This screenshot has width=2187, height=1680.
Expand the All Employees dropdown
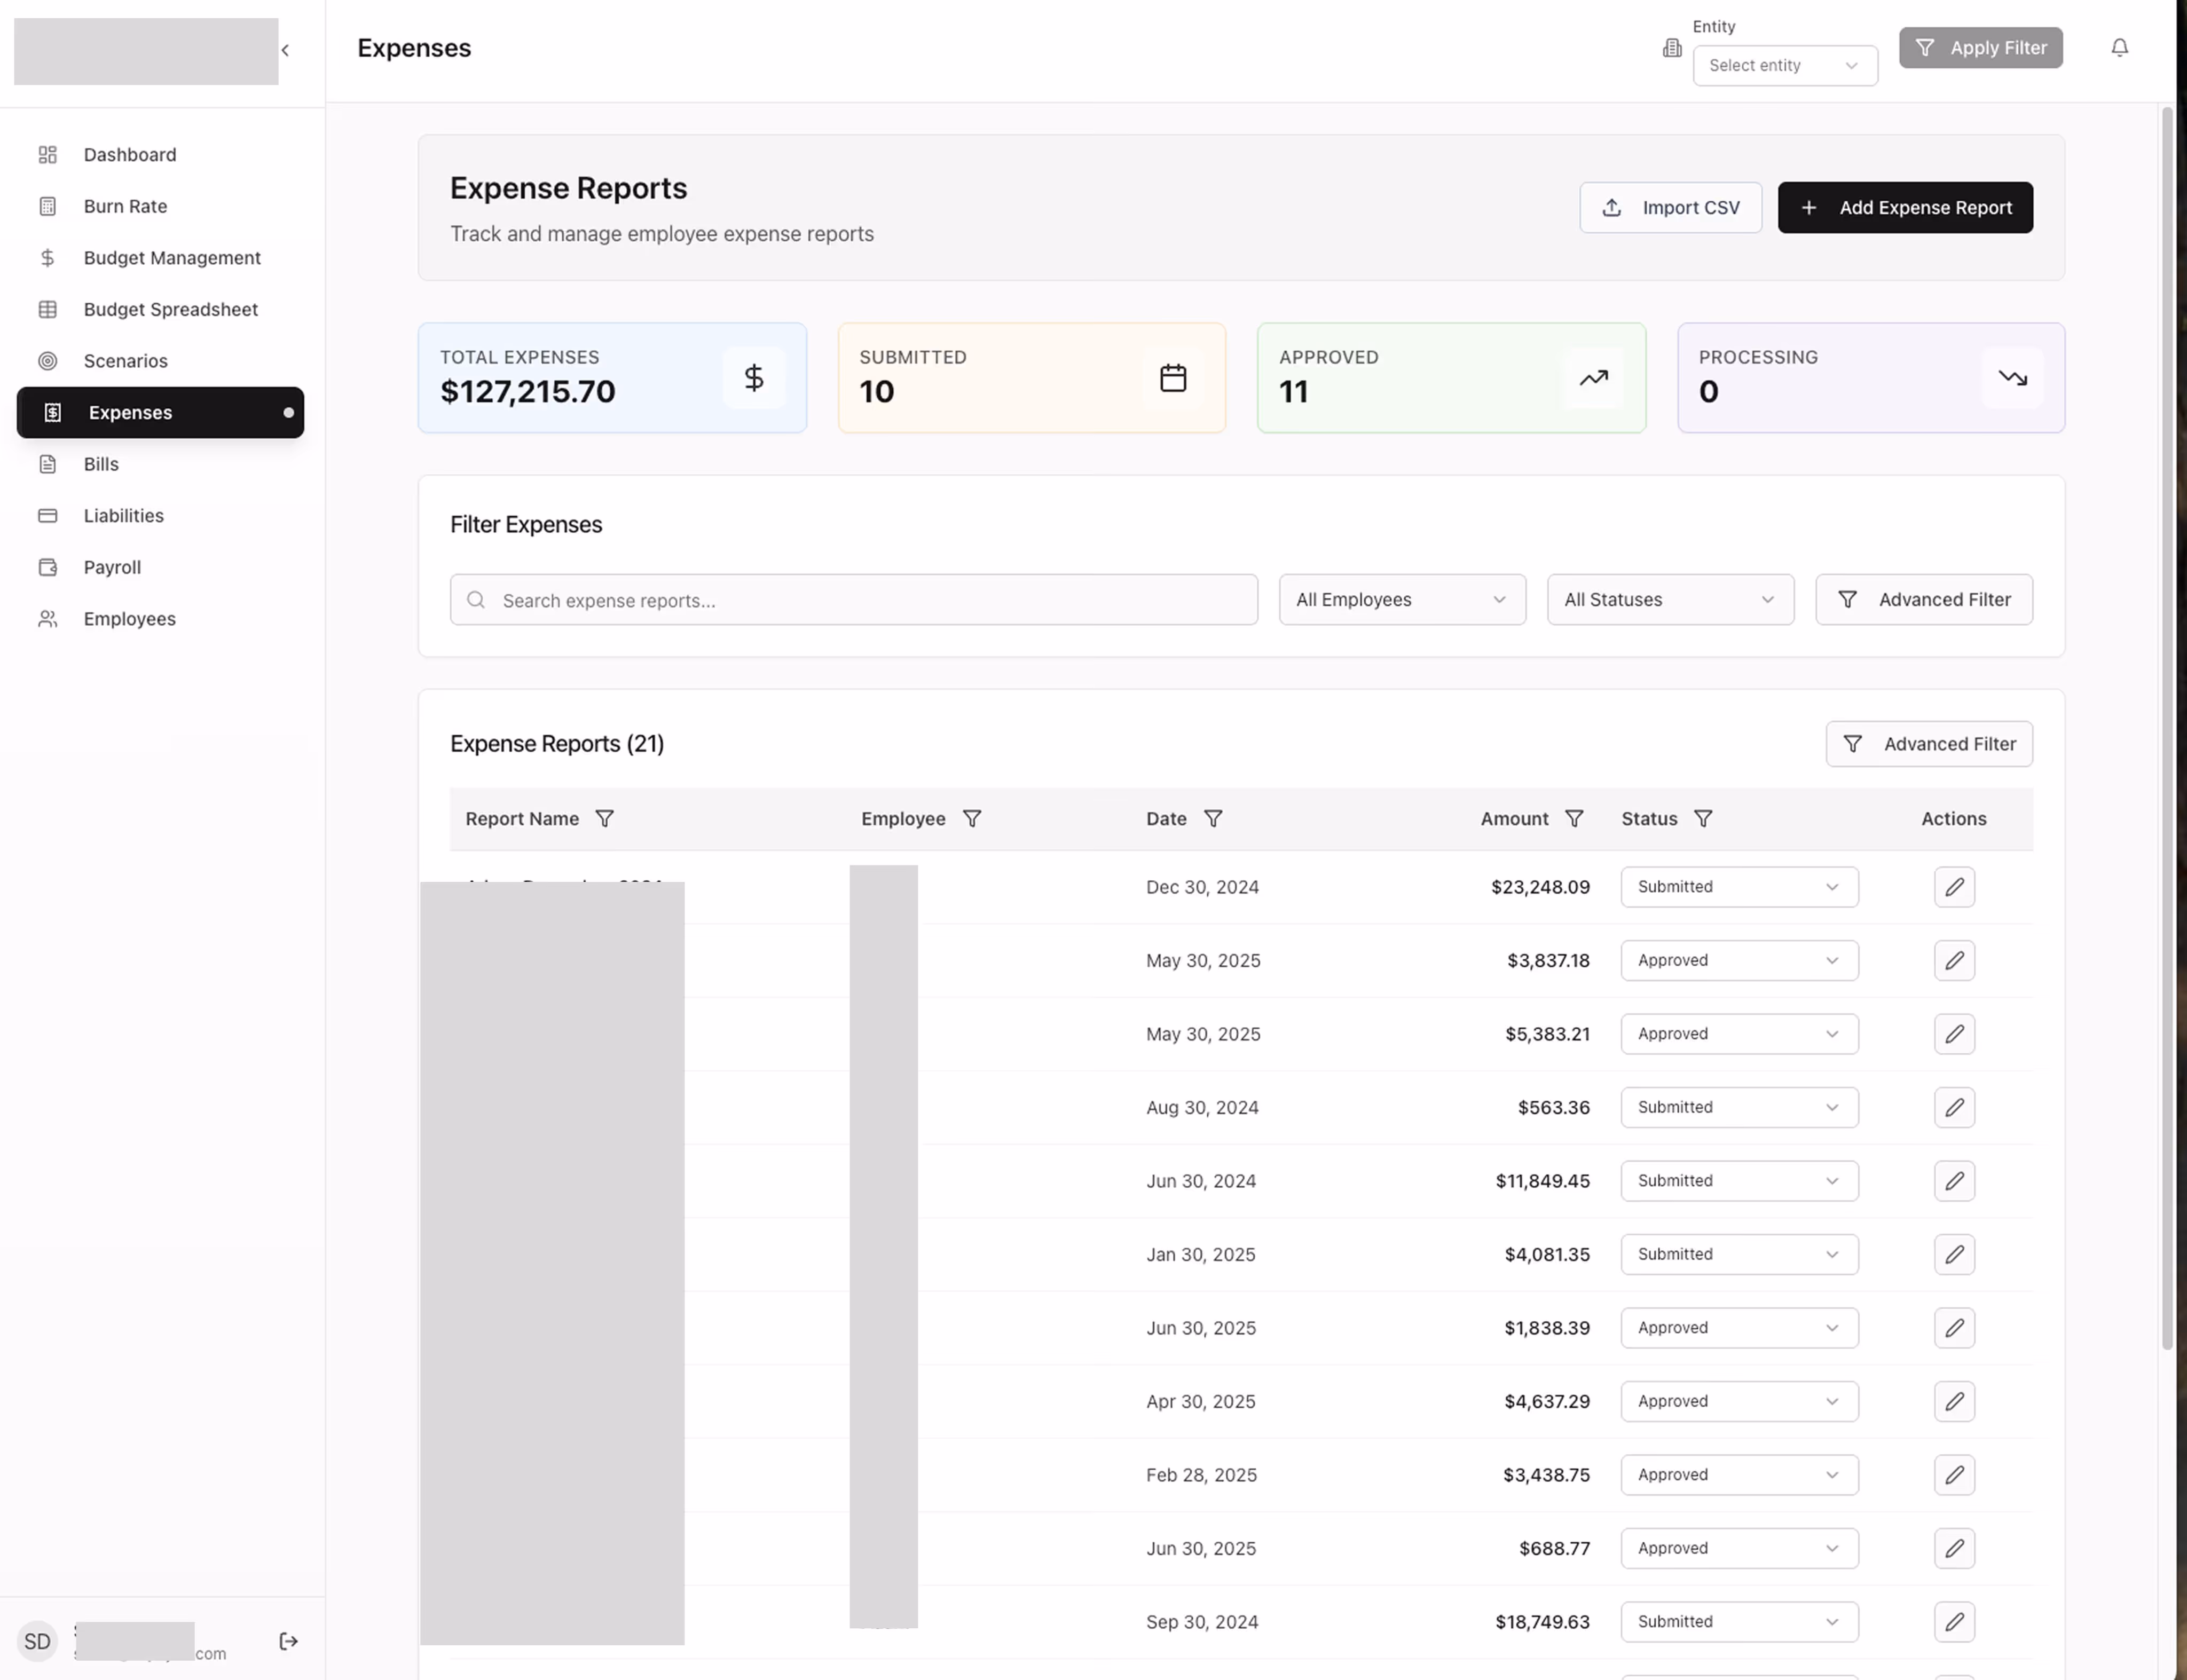(x=1401, y=600)
